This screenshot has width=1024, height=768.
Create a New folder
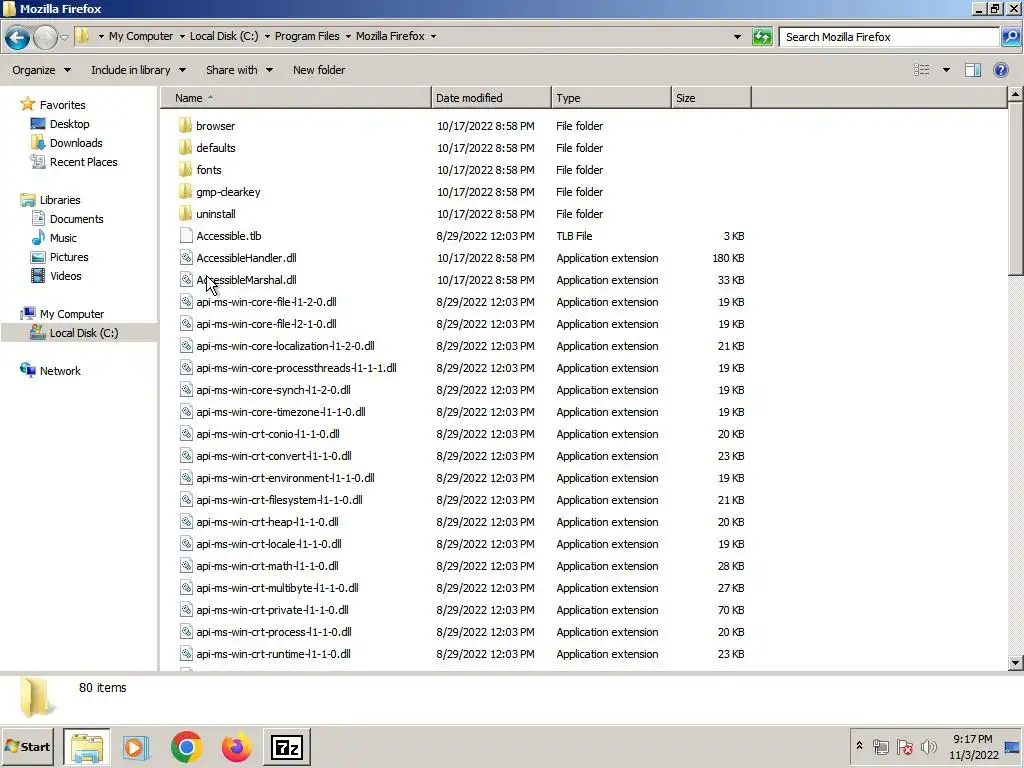319,70
